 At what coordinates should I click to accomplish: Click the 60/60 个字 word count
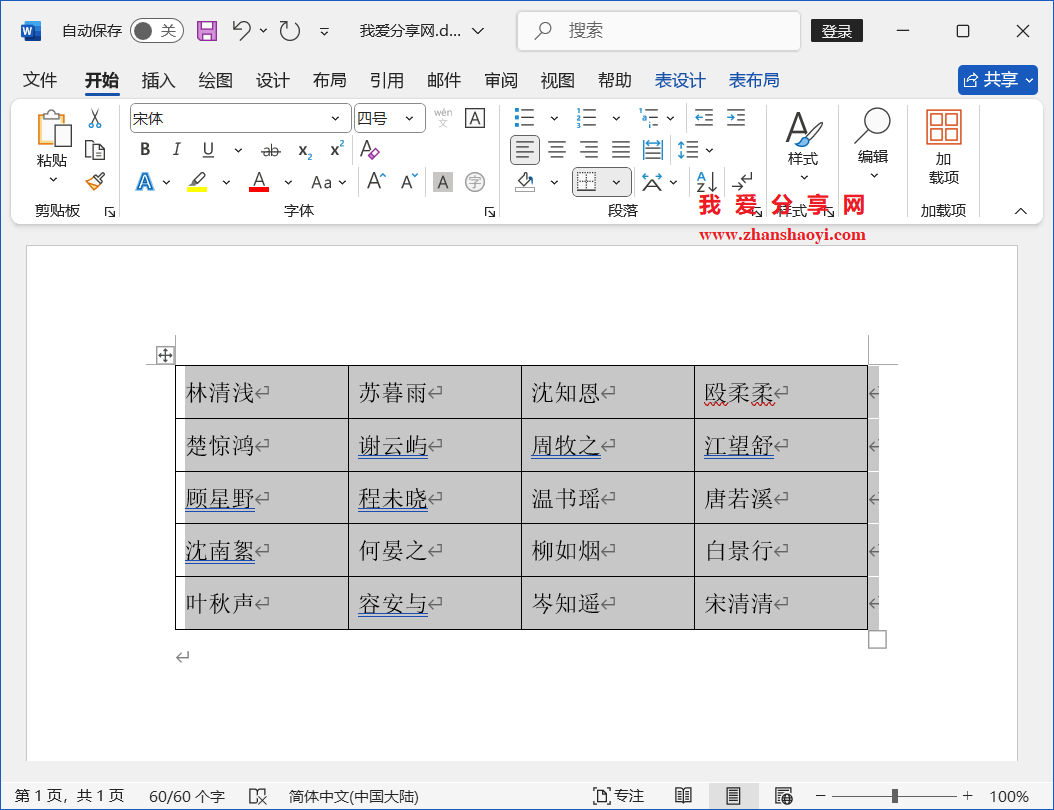pos(187,797)
